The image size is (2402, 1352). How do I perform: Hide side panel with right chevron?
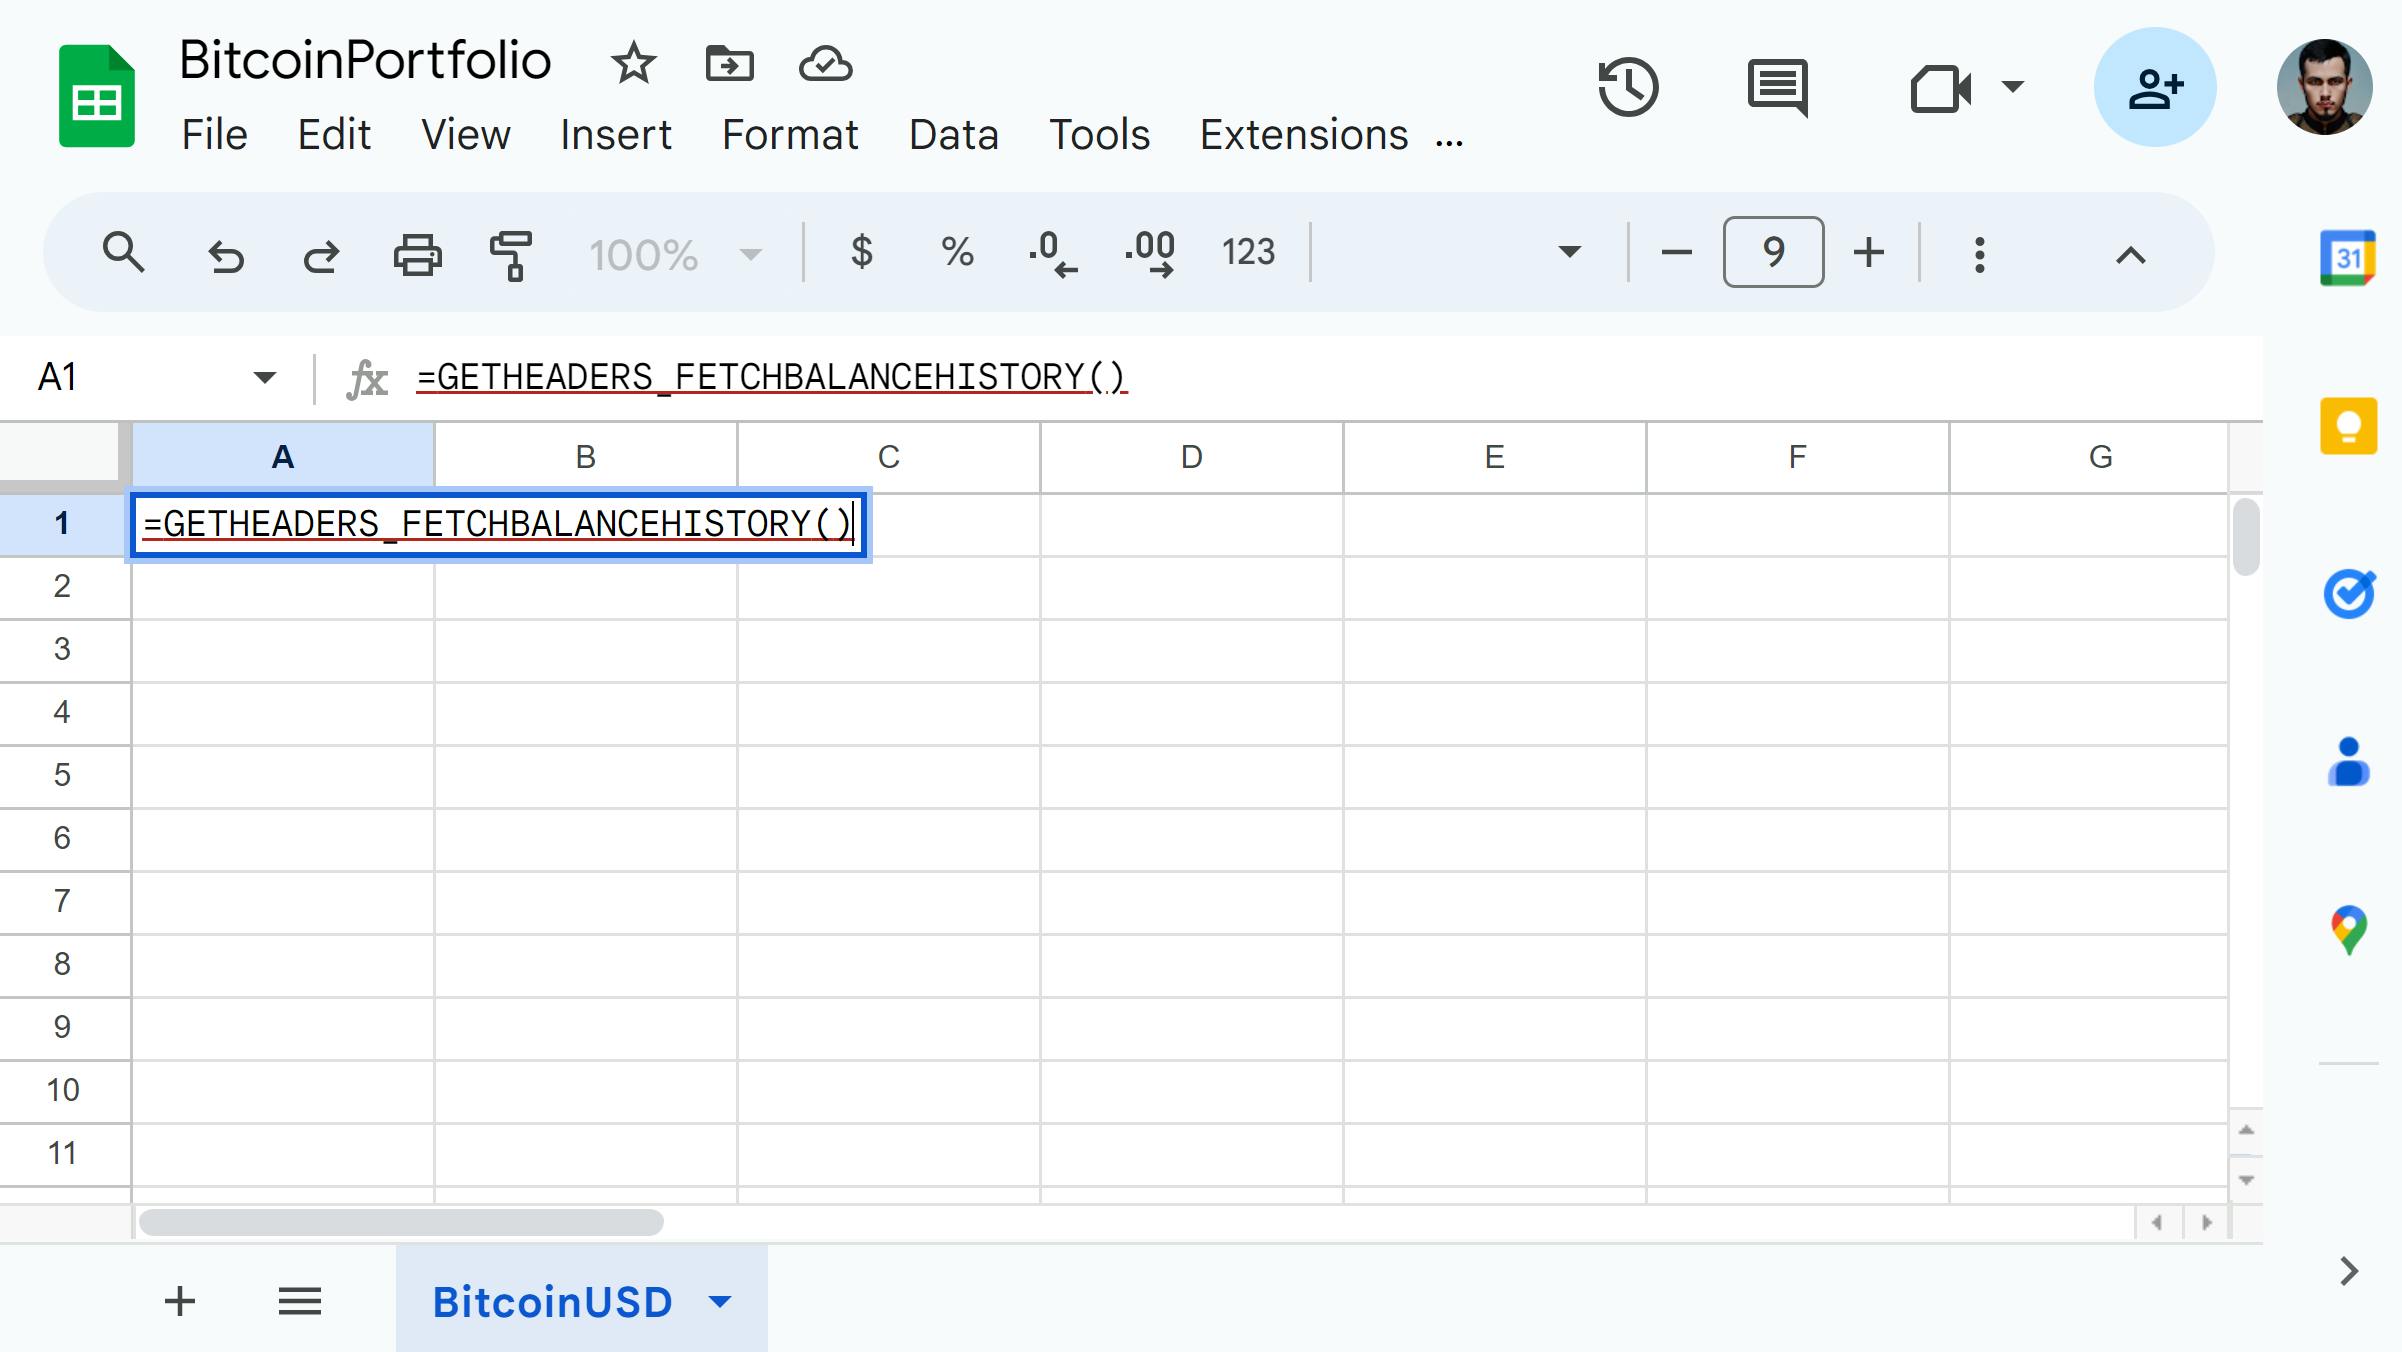[x=2348, y=1271]
